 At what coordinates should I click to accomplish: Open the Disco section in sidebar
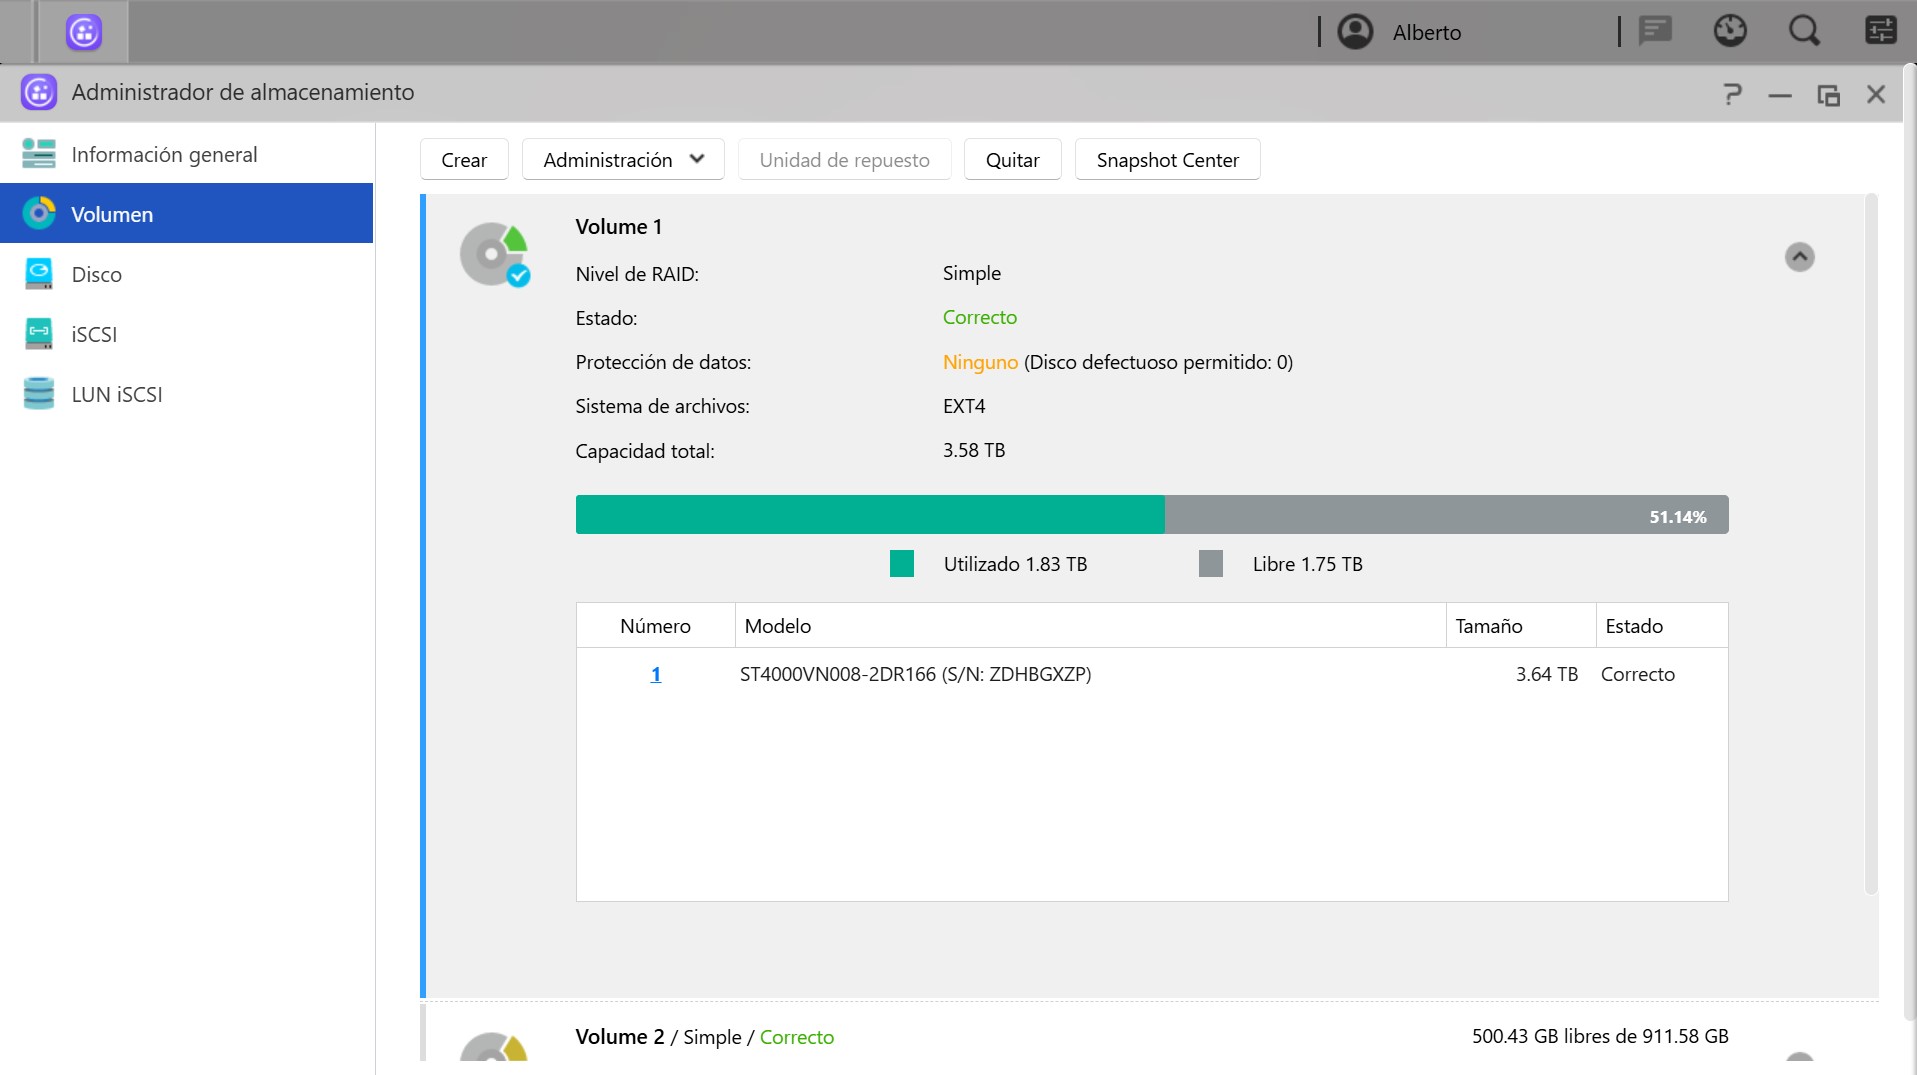96,275
